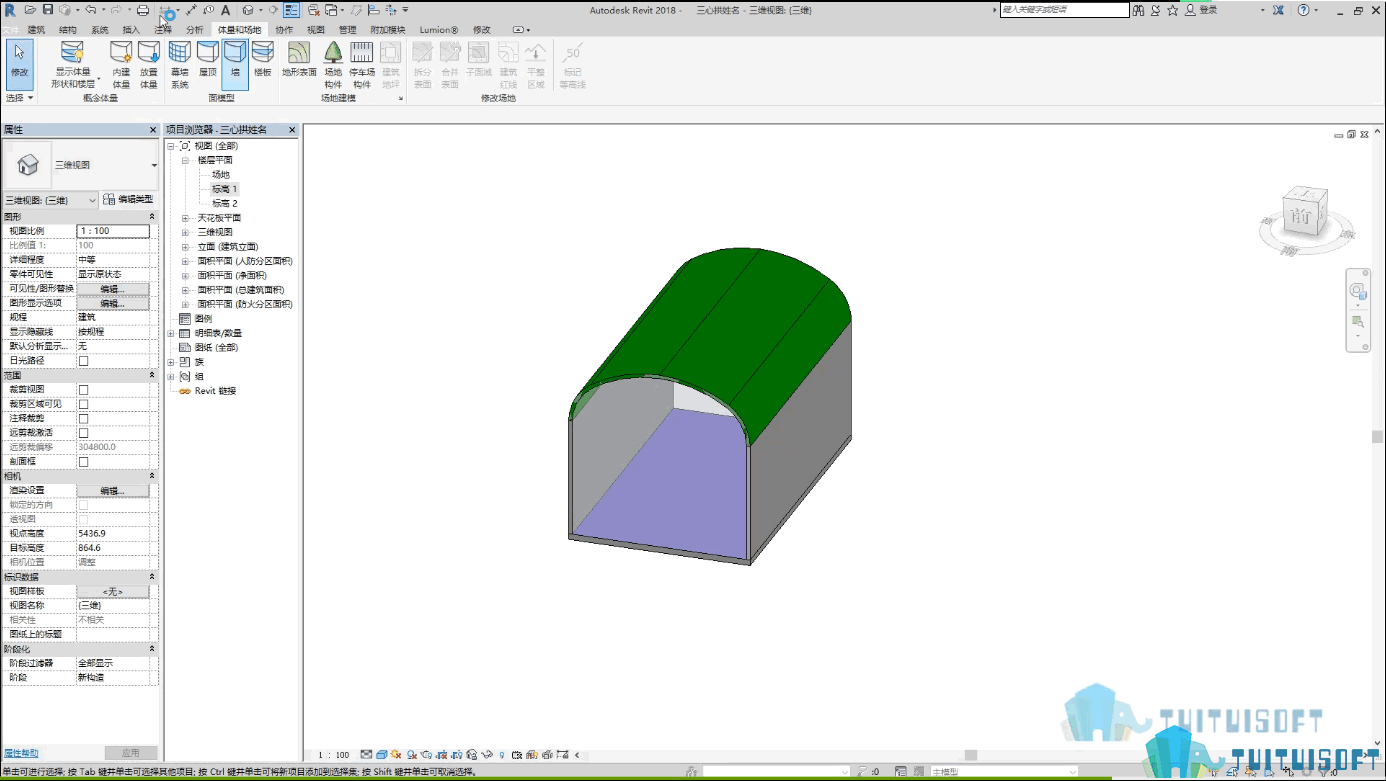This screenshot has width=1386, height=781.
Task: Click Open file icon in quick access toolbar
Action: pos(30,10)
